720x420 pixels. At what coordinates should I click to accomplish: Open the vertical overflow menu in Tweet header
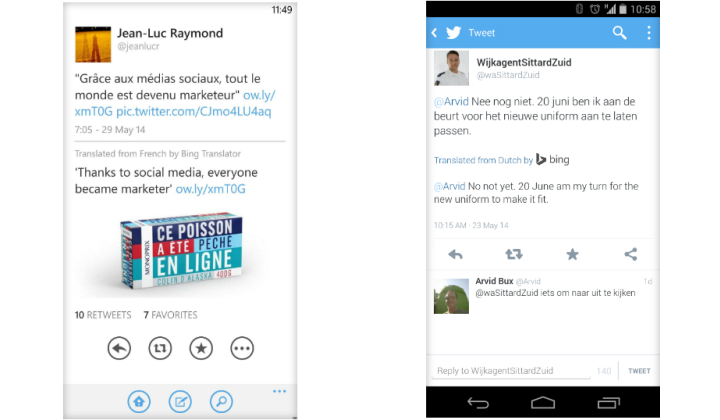(649, 33)
